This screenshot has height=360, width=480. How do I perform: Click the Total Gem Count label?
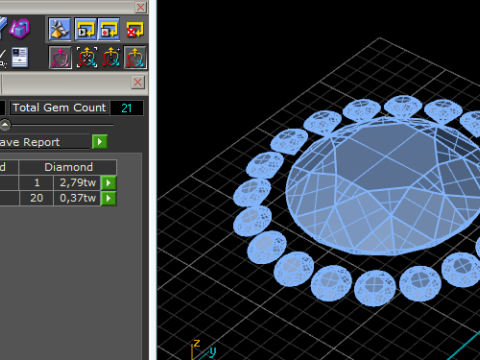coord(59,108)
